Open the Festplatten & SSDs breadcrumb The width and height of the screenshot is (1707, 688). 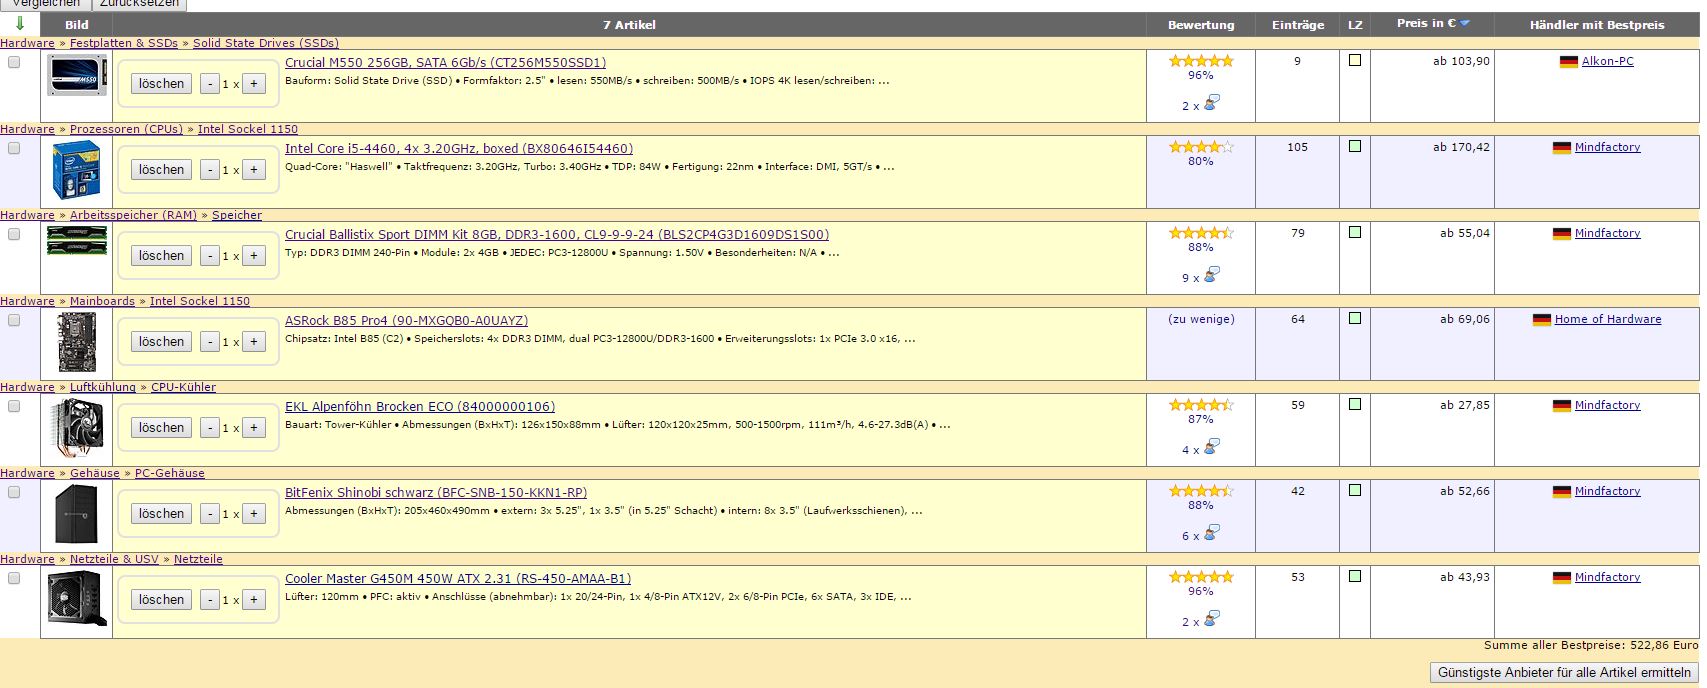click(124, 43)
